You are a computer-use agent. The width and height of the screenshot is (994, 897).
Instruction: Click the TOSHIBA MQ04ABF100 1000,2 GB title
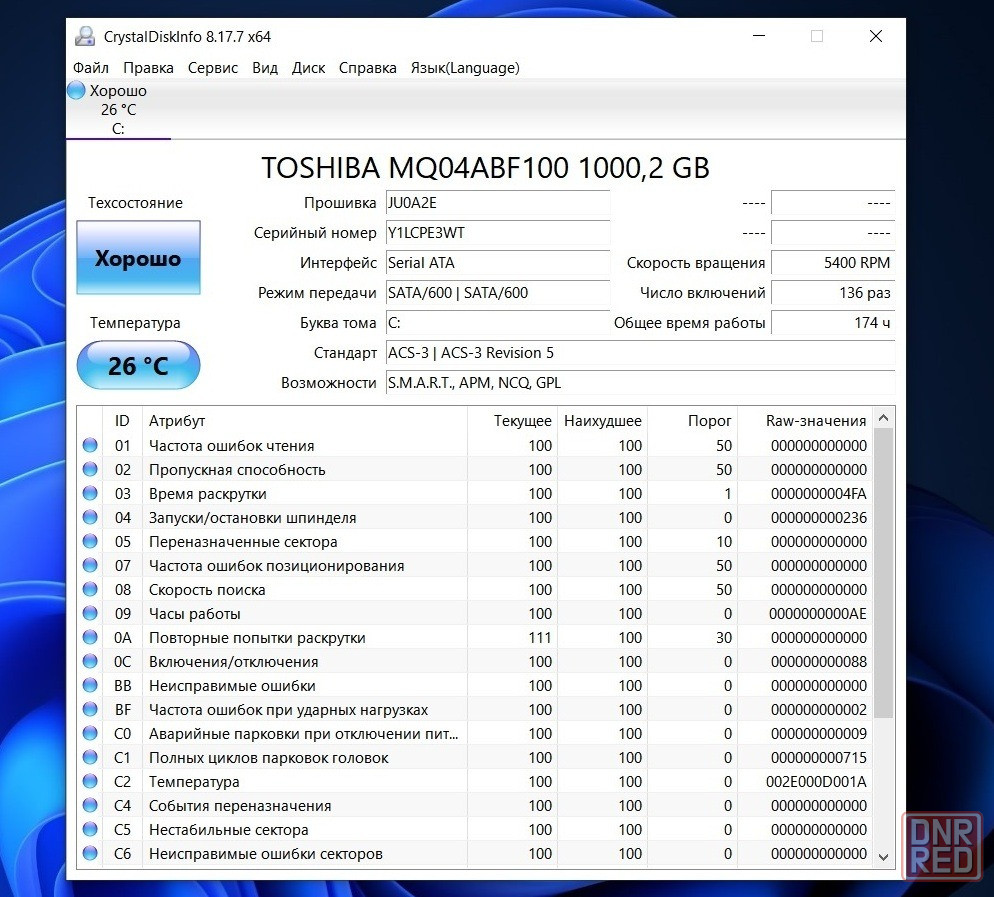click(x=486, y=167)
